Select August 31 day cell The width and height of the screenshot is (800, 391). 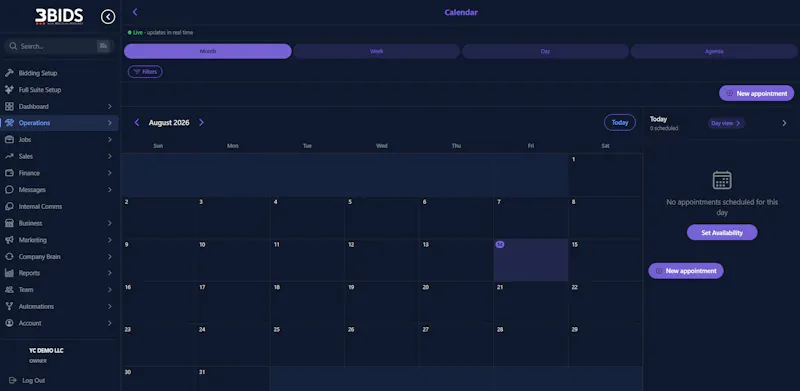point(233,379)
